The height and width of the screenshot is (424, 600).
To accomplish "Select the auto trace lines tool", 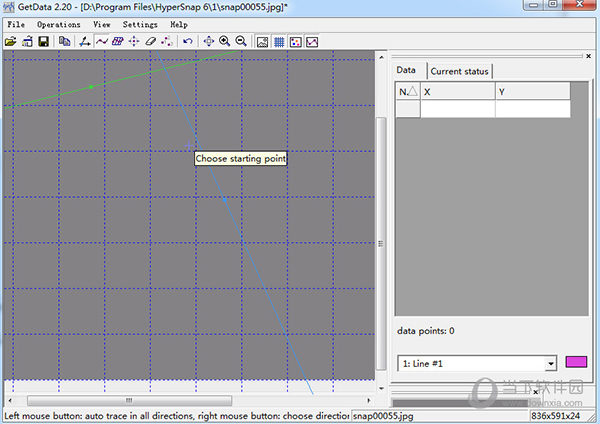I will (x=101, y=41).
